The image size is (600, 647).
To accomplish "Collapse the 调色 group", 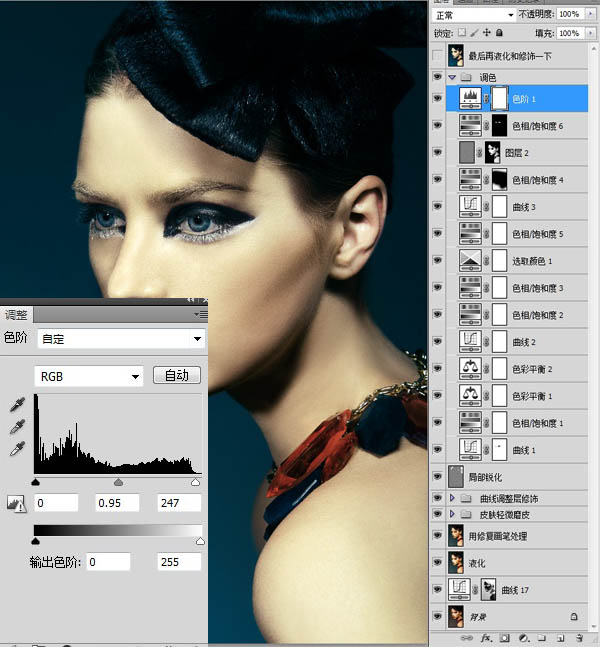I will click(452, 77).
